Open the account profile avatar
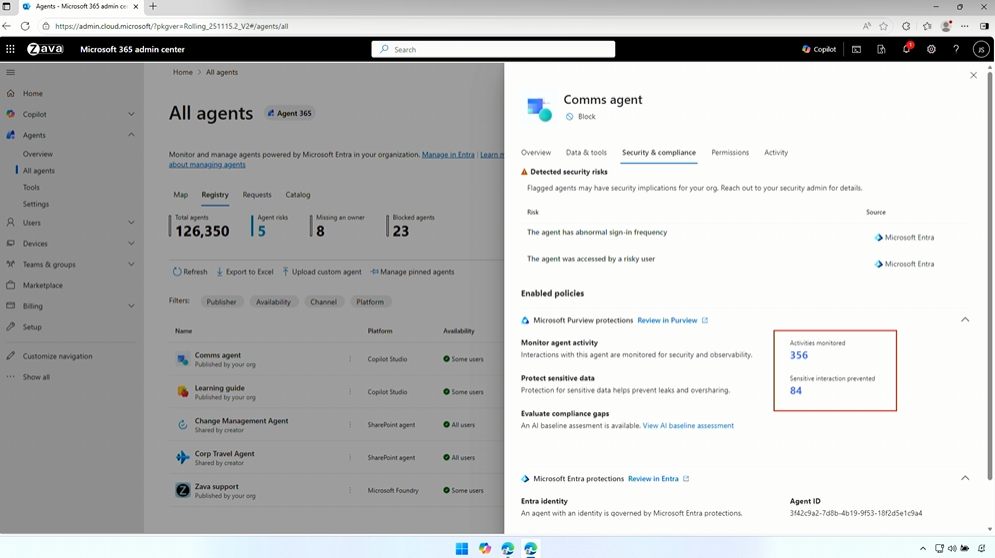The image size is (995, 558). pos(980,49)
